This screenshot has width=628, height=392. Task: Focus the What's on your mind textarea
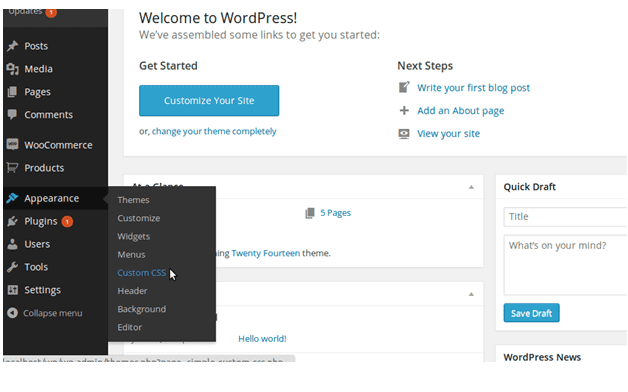565,265
